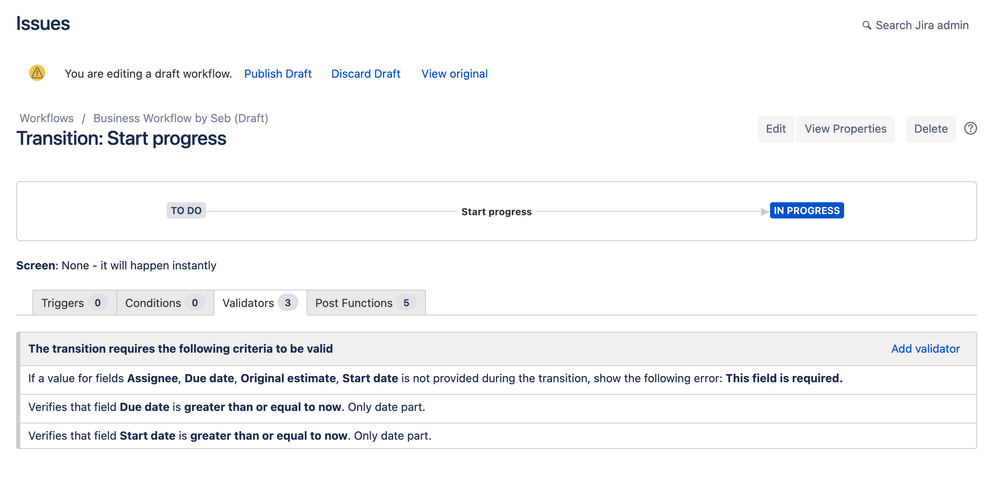
Task: Click the TO DO status lozenge
Action: pos(186,211)
